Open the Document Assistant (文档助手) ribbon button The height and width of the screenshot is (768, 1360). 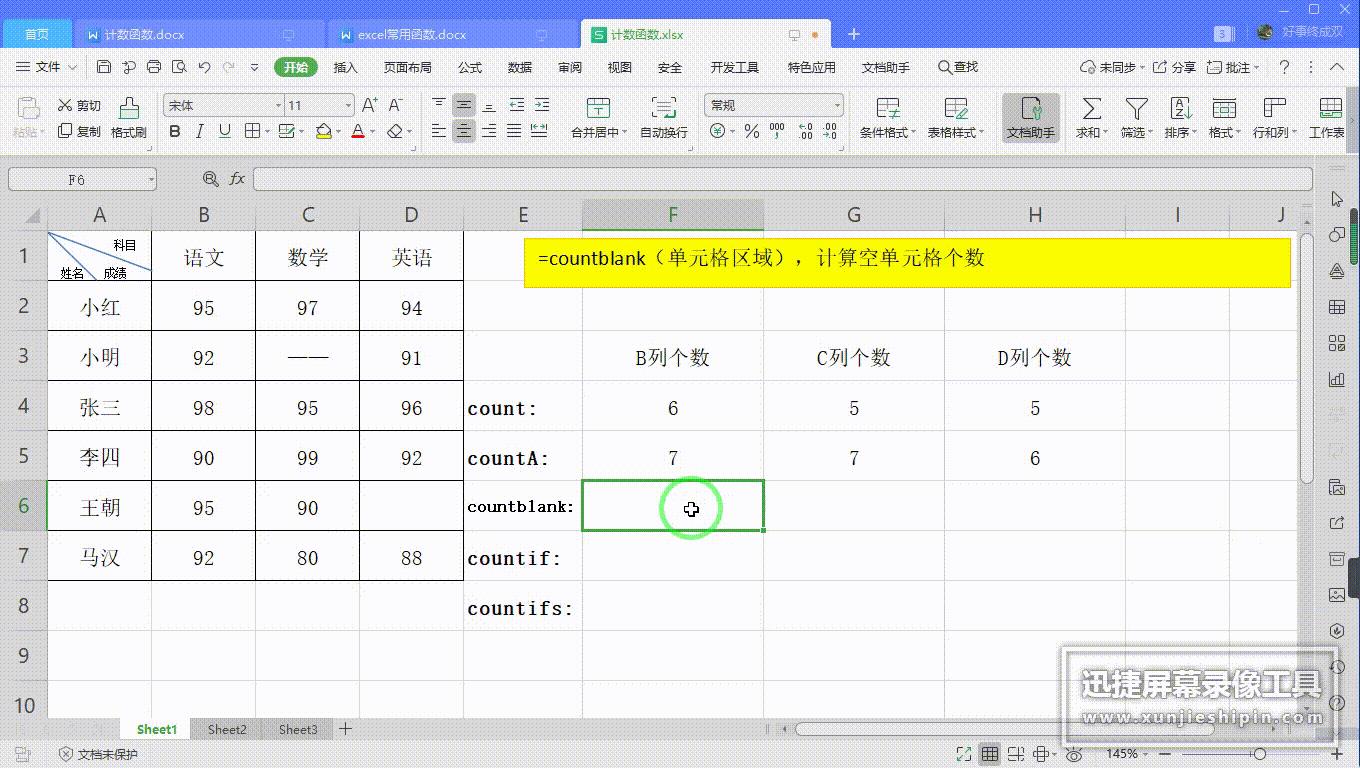coord(1031,118)
